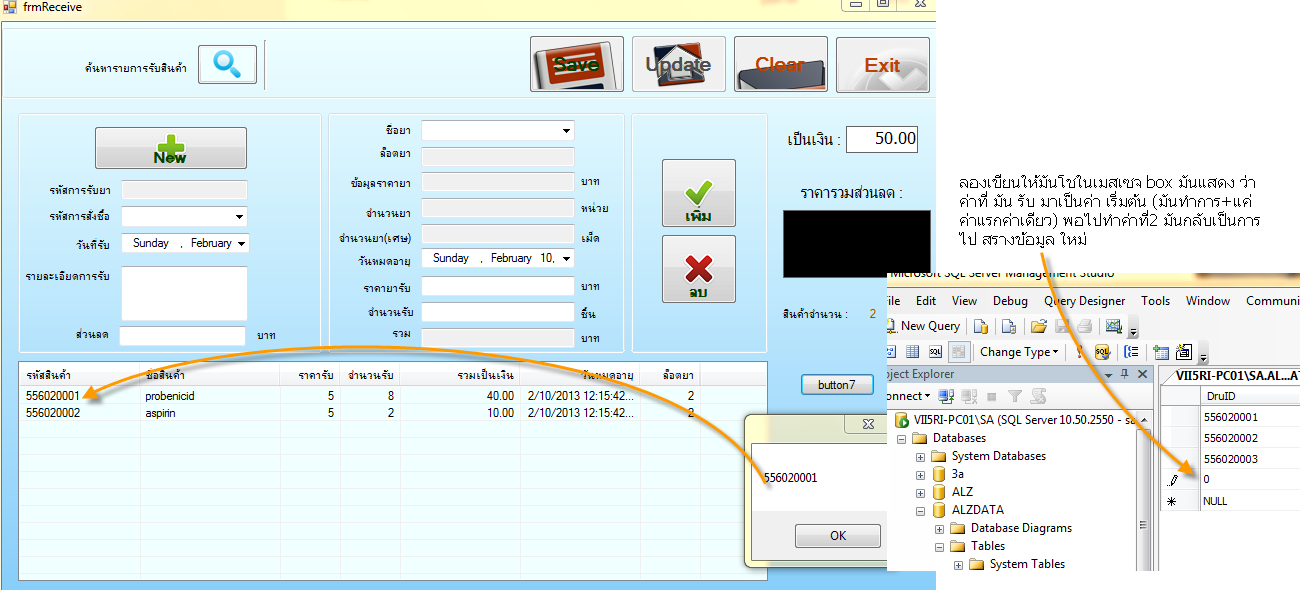Open the Debug menu in Management Studio
The image size is (1300, 590).
point(1009,300)
